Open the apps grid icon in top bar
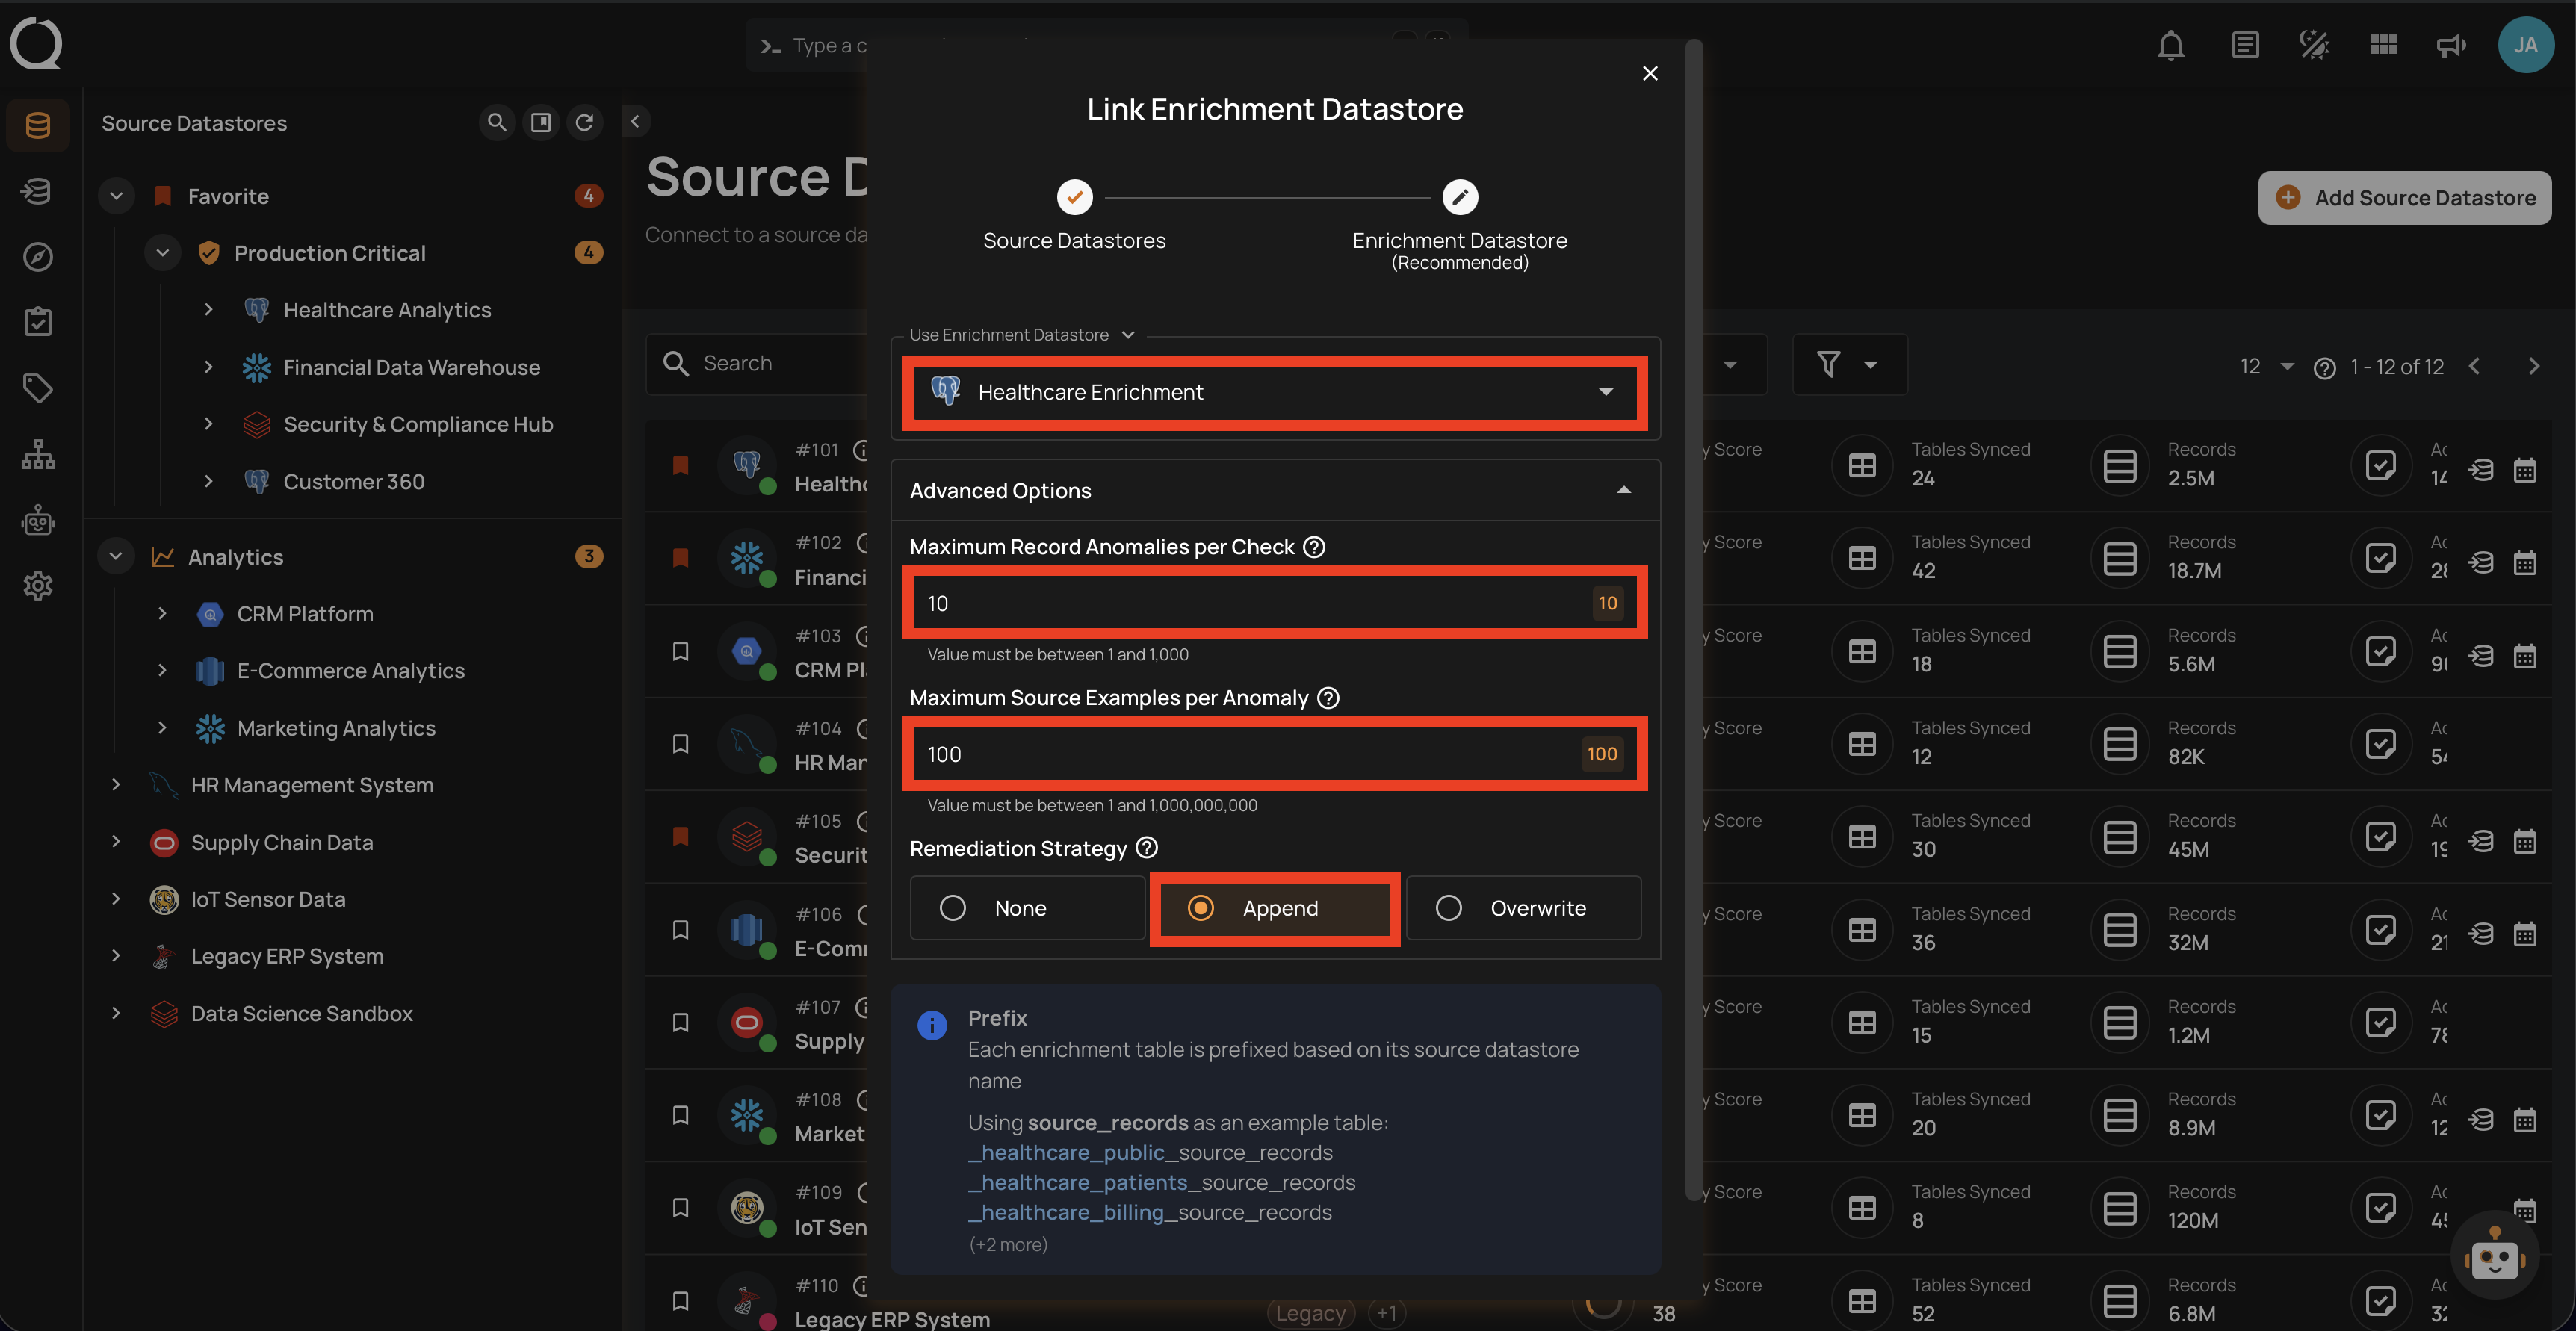Viewport: 2576px width, 1331px height. pyautogui.click(x=2383, y=45)
